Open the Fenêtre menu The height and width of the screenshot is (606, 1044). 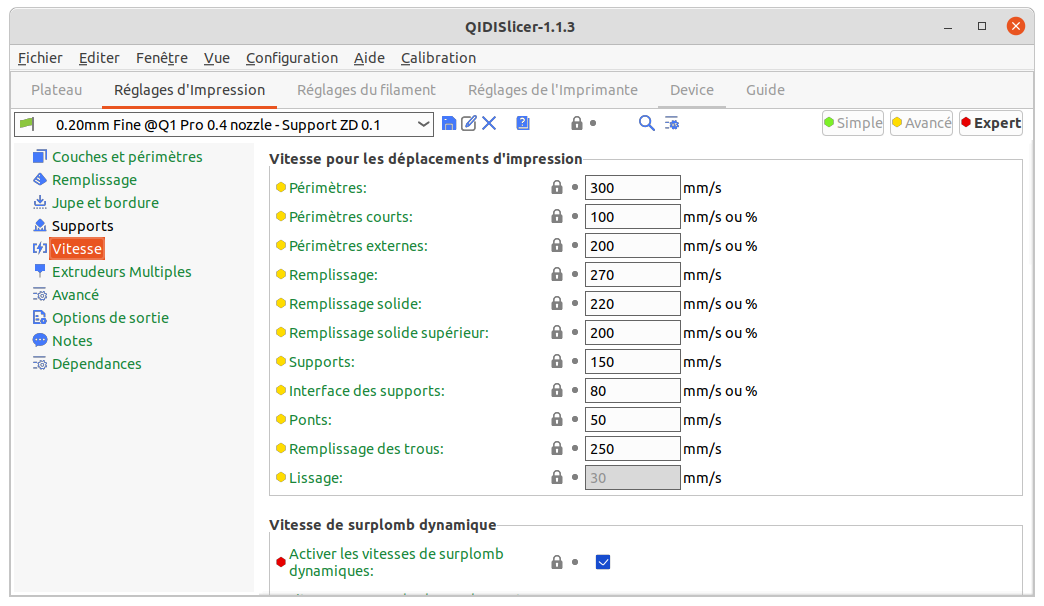coord(162,58)
